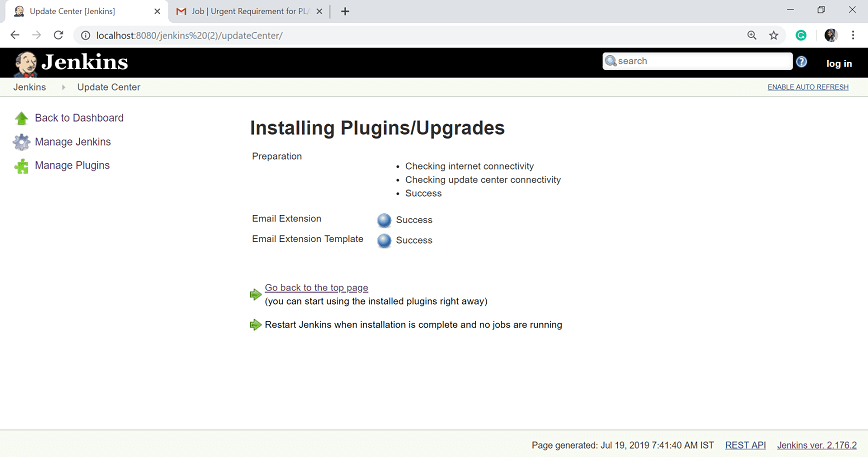The height and width of the screenshot is (457, 868).
Task: Switch to the Gmail Job Urgent Requirement tab
Action: 249,11
